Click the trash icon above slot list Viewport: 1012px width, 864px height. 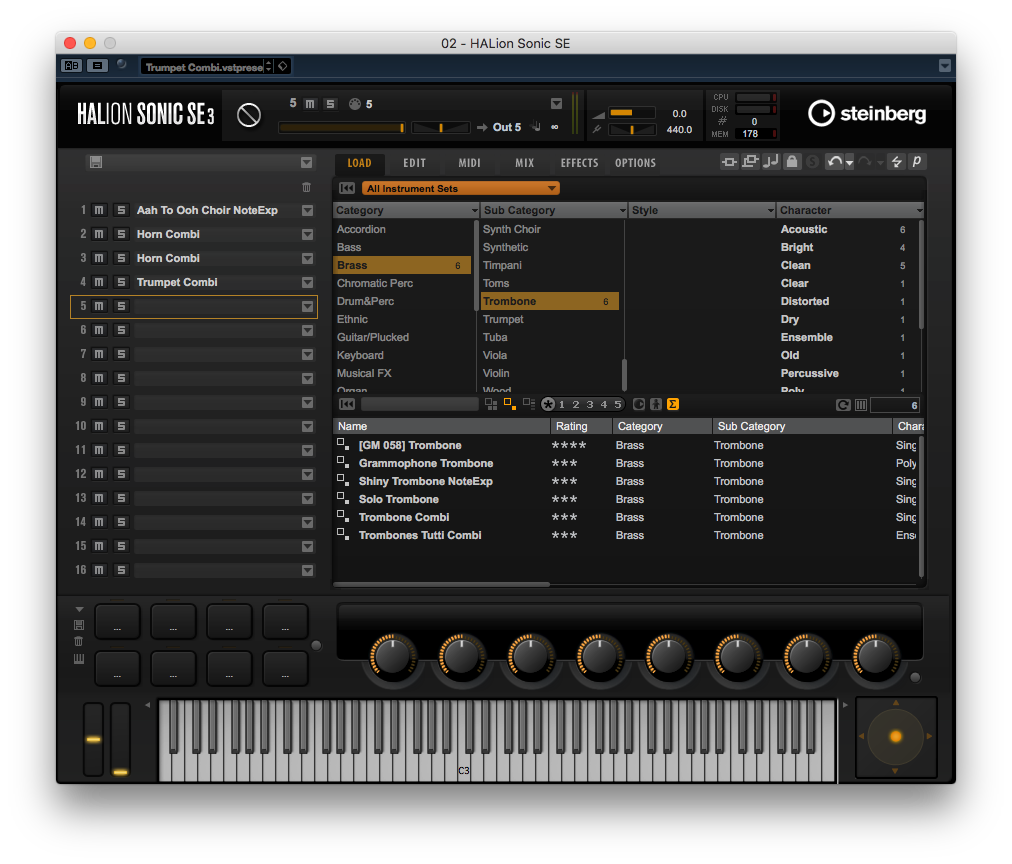tap(306, 187)
